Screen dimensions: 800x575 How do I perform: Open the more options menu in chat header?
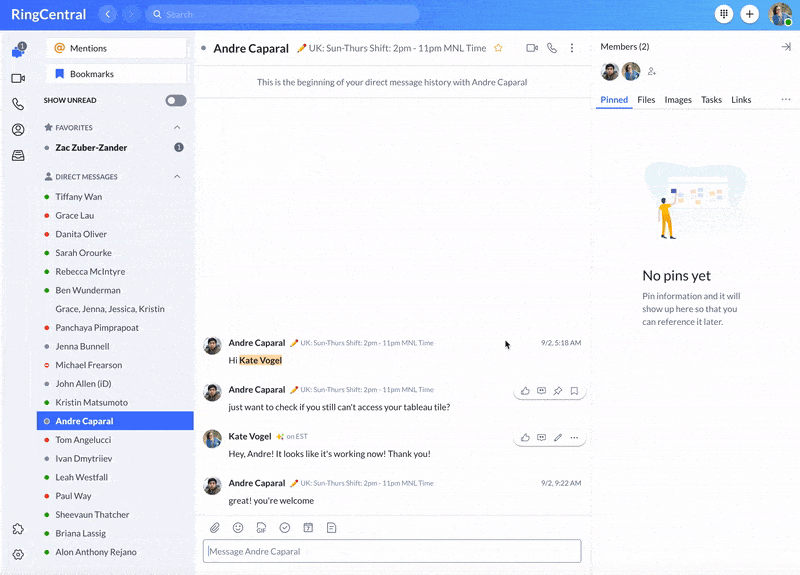pos(572,48)
